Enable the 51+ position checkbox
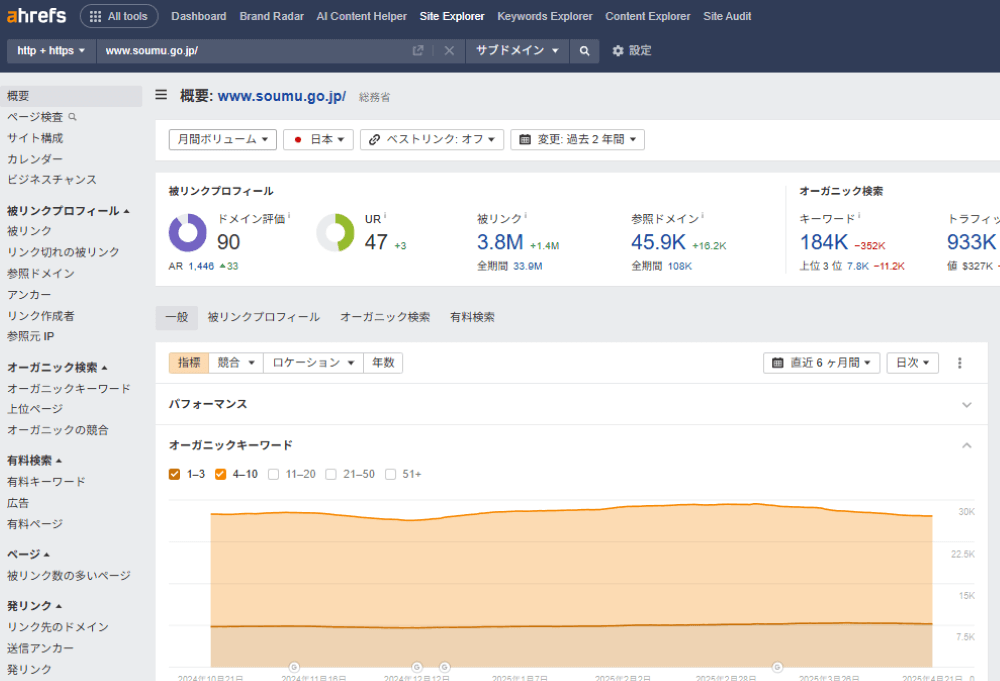This screenshot has width=1000, height=681. [390, 474]
